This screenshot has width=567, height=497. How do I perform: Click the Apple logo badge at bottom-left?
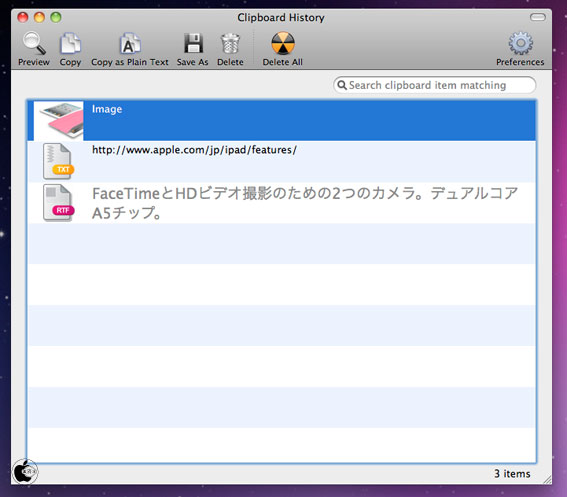pyautogui.click(x=25, y=472)
